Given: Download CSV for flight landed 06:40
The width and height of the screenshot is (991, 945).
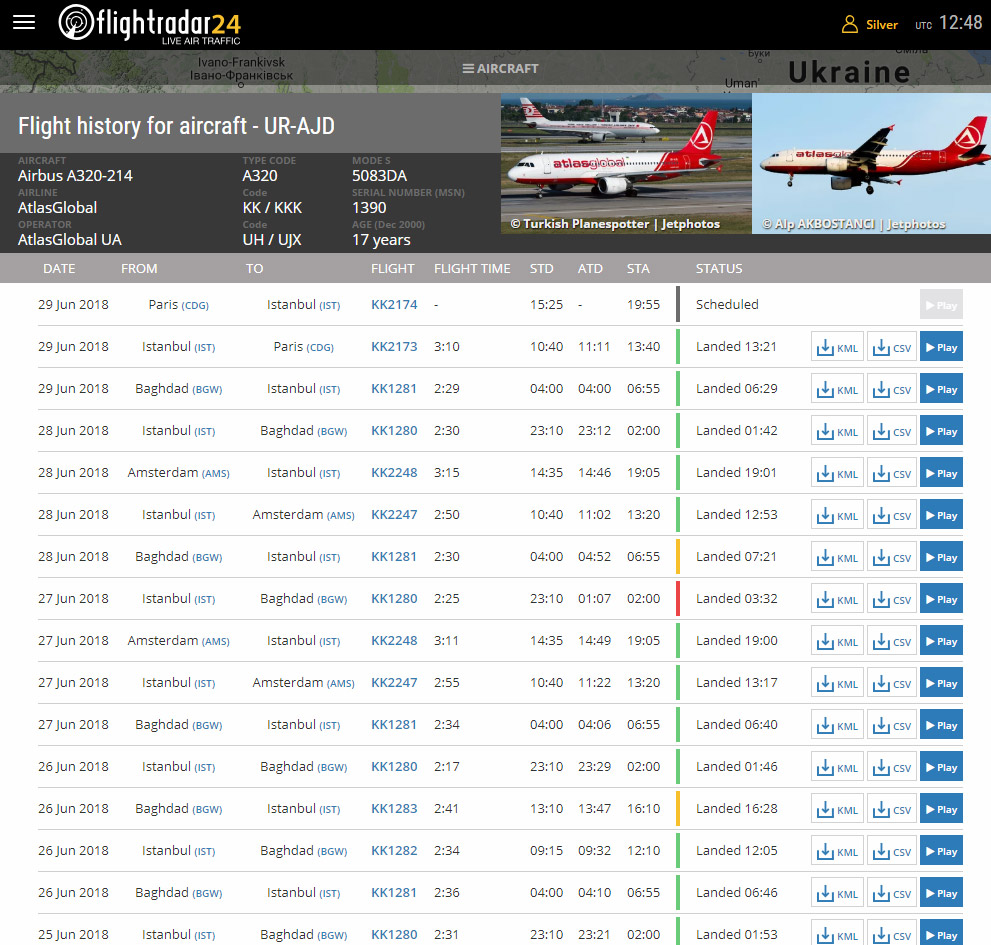Looking at the screenshot, I should click(x=892, y=725).
